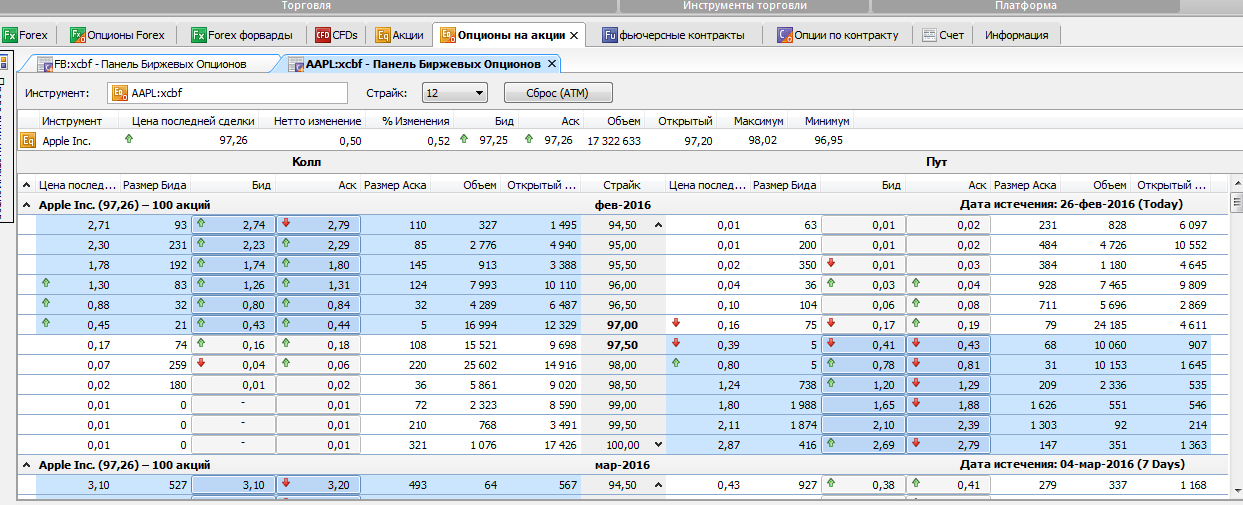This screenshot has height=505, width=1243.
Task: Click put ask 0,43 at strike 97,50
Action: click(949, 345)
